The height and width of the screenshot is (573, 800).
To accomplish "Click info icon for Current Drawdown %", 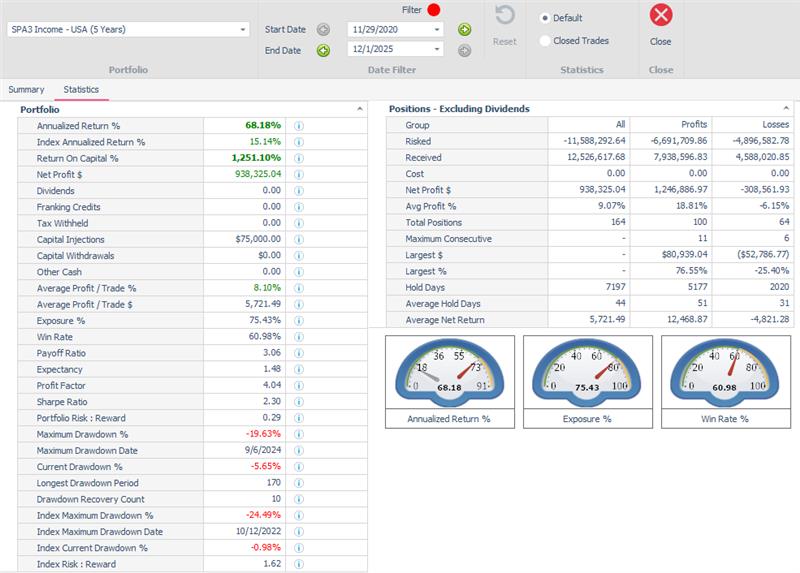I will tap(299, 467).
